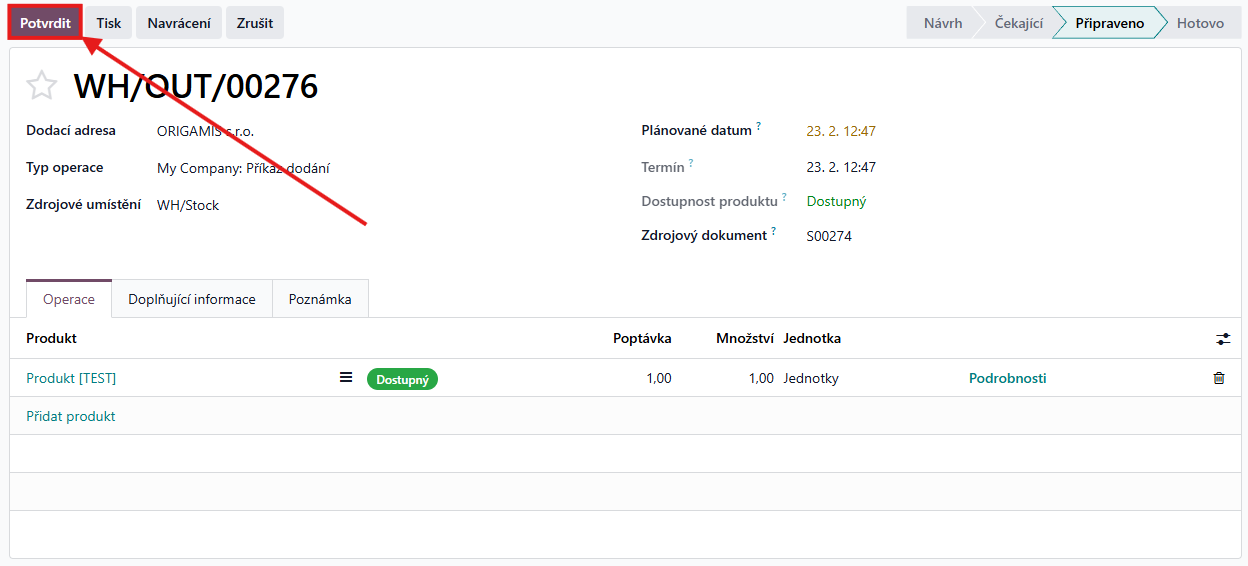
Task: Show help for Zdrojový dokument field
Action: coord(774,232)
